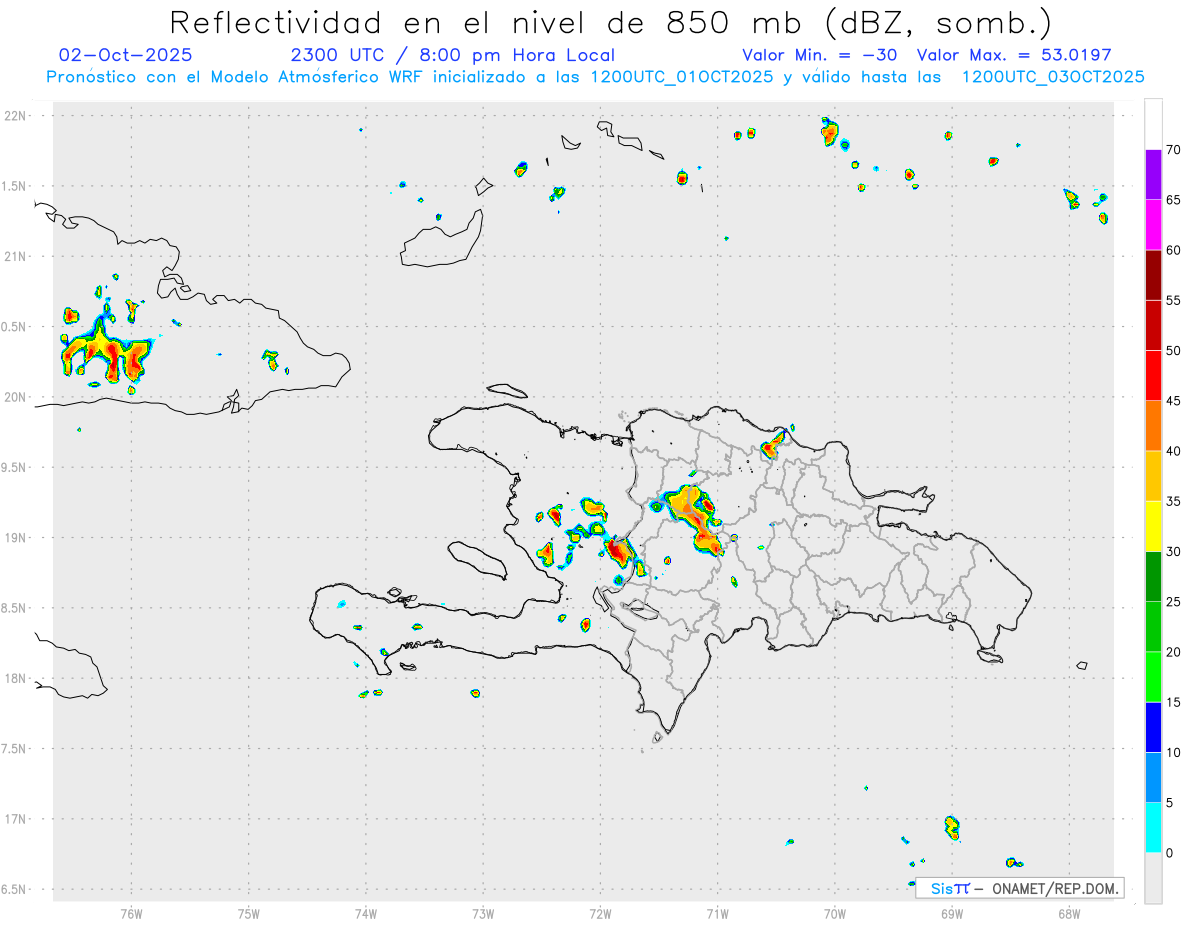Click the time label '2300 UTC / 8:00 pm Hora Local'

452,55
